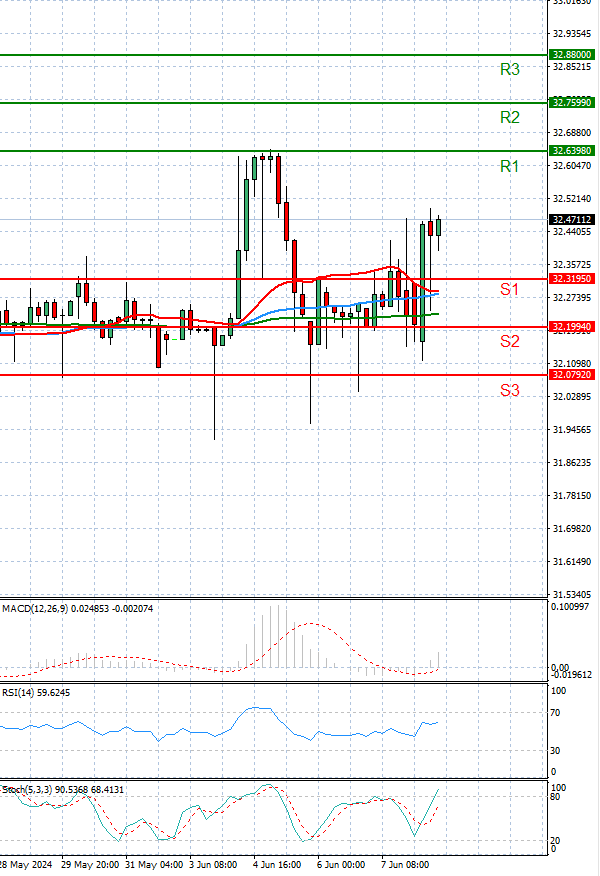Click the R2 resistance label
The image size is (600, 876).
click(x=509, y=117)
